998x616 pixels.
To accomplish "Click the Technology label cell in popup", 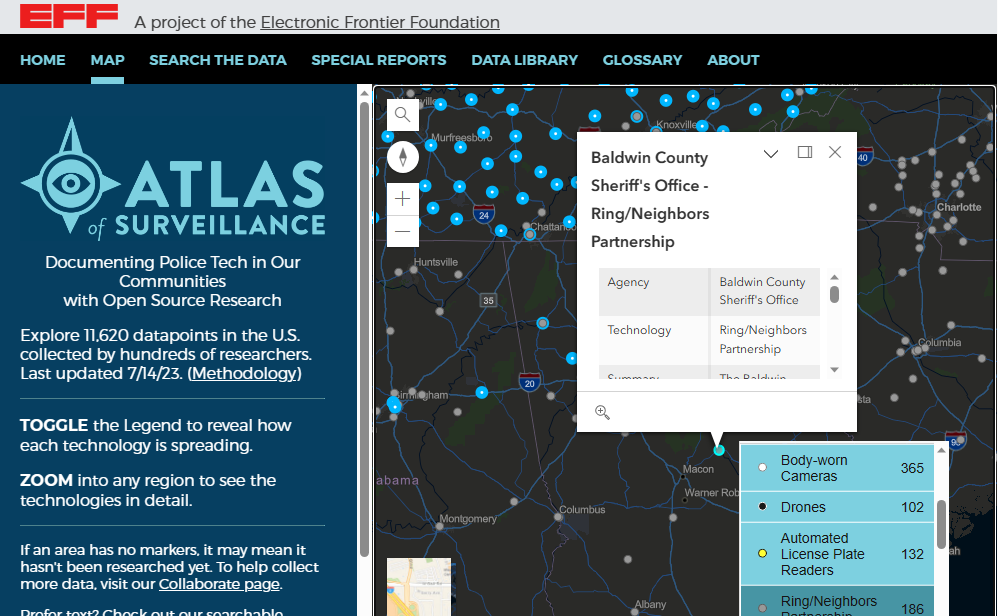I will click(654, 340).
